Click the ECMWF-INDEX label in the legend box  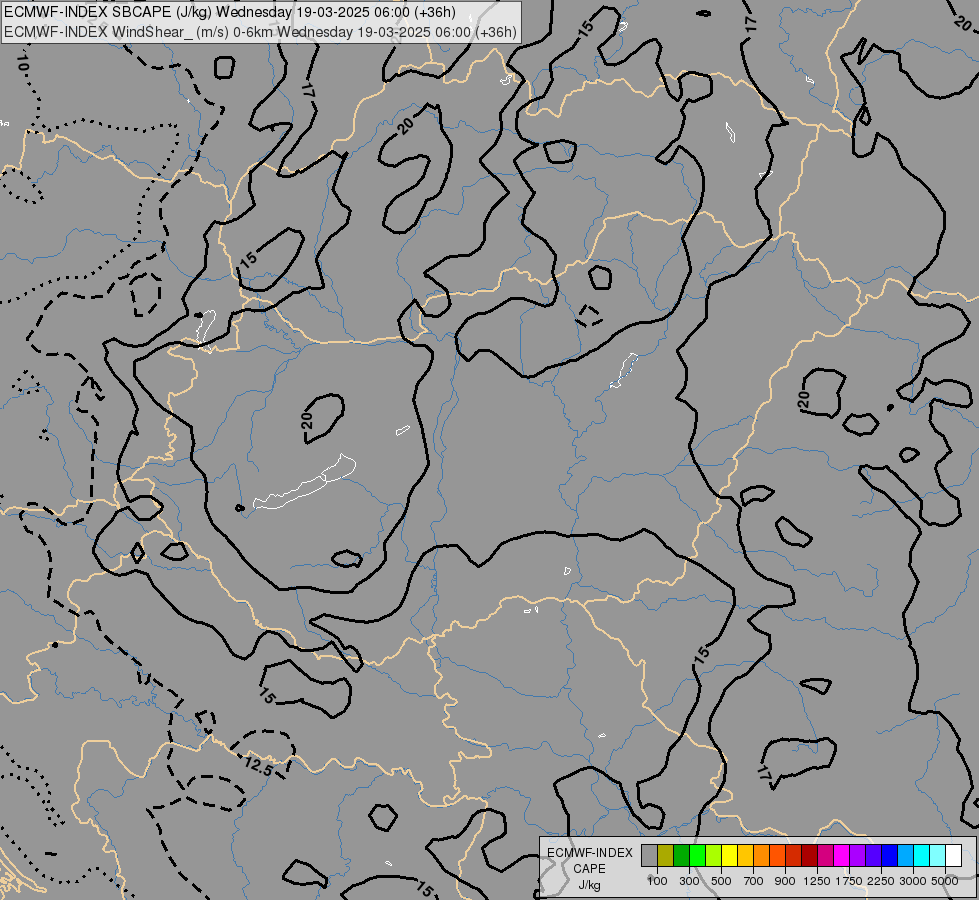tap(590, 853)
